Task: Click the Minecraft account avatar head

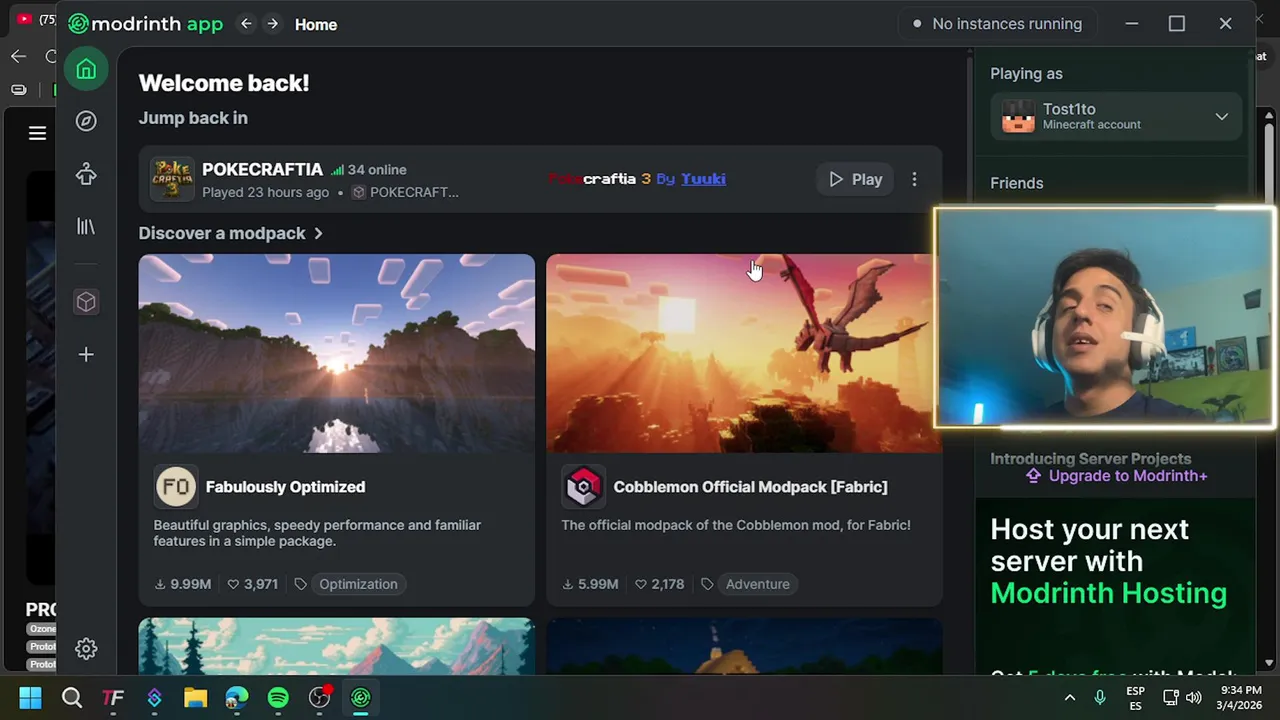Action: (x=1018, y=116)
